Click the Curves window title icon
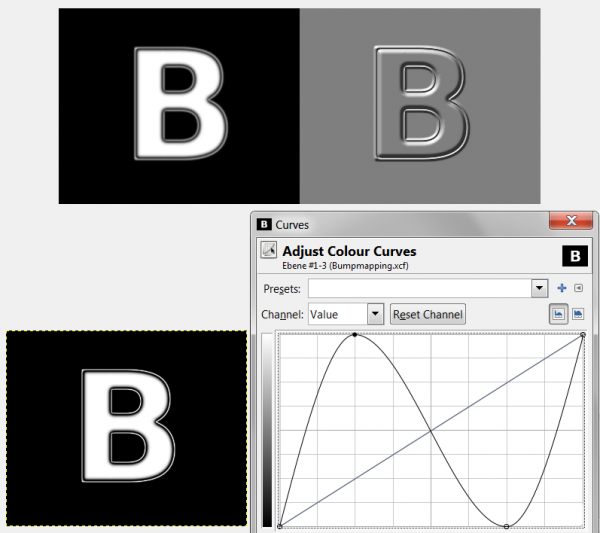 (264, 224)
